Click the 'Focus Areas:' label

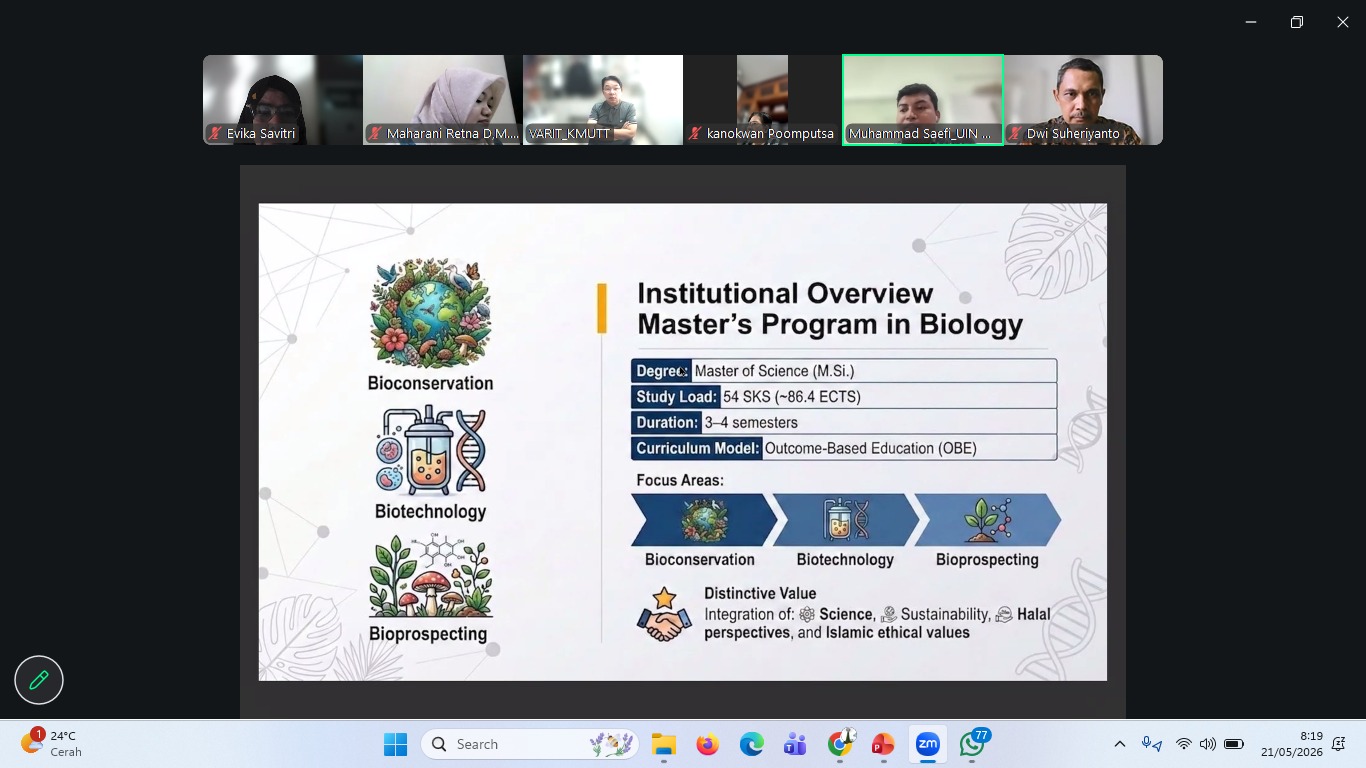[680, 481]
